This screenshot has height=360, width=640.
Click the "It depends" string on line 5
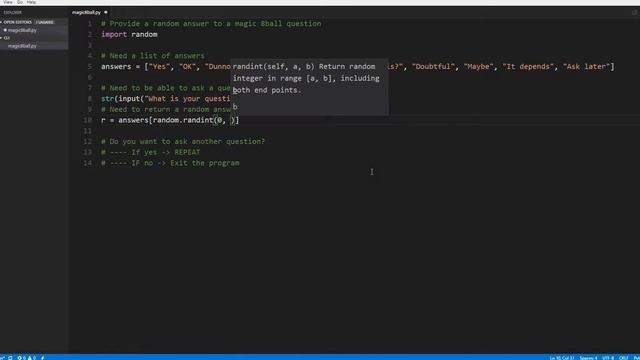click(x=528, y=67)
